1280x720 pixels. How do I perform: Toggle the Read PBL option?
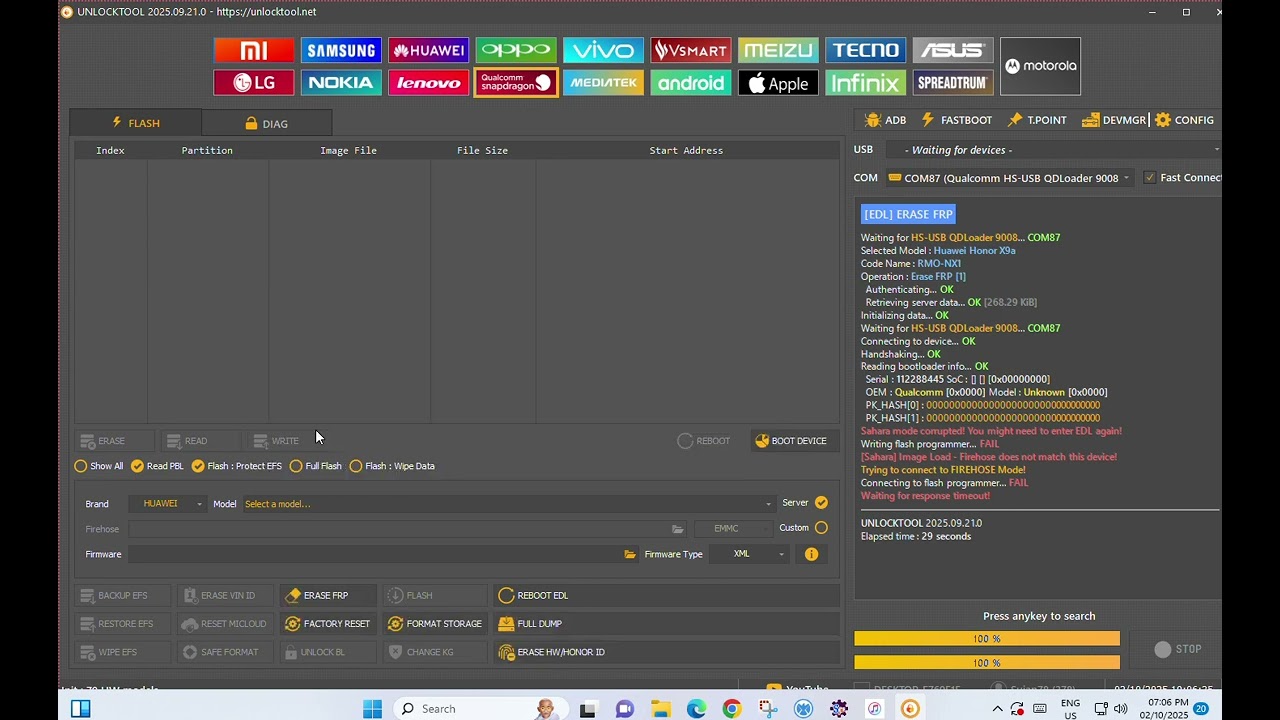coord(157,466)
